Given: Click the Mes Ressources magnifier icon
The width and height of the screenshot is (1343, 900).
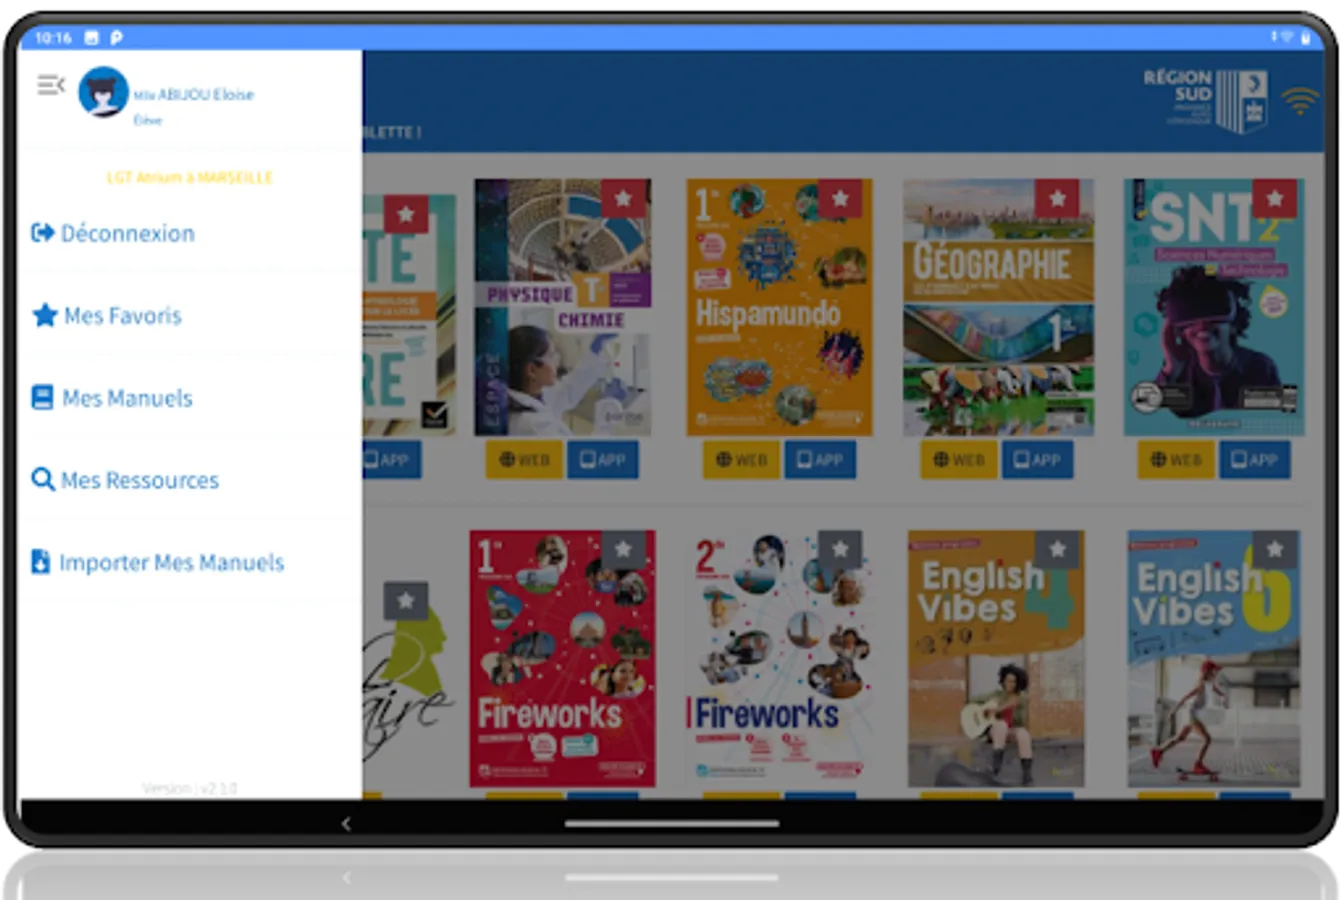Looking at the screenshot, I should tap(43, 479).
